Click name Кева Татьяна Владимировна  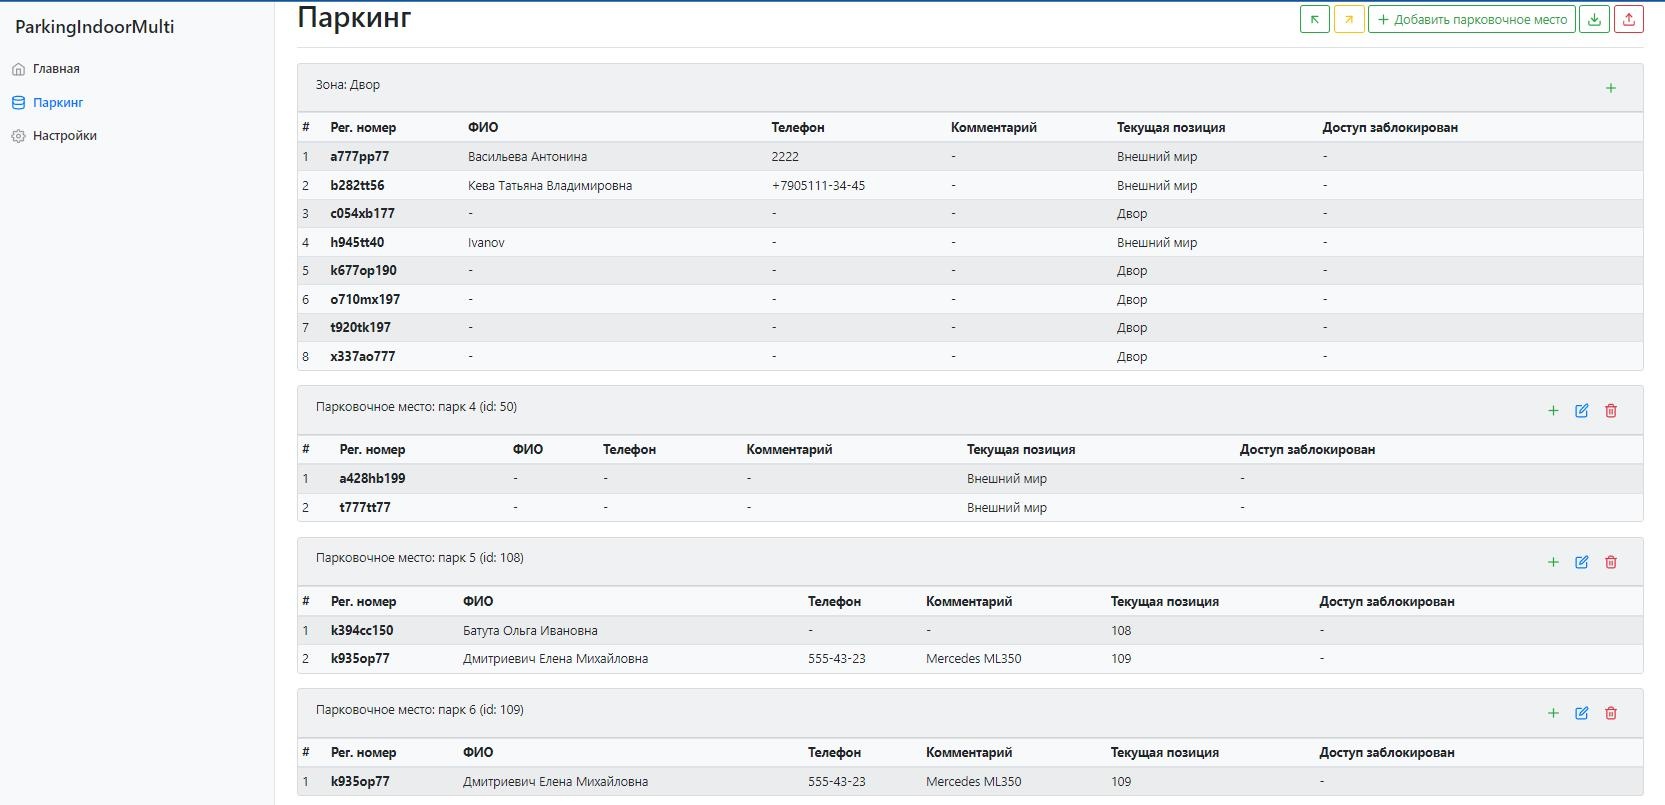(550, 186)
